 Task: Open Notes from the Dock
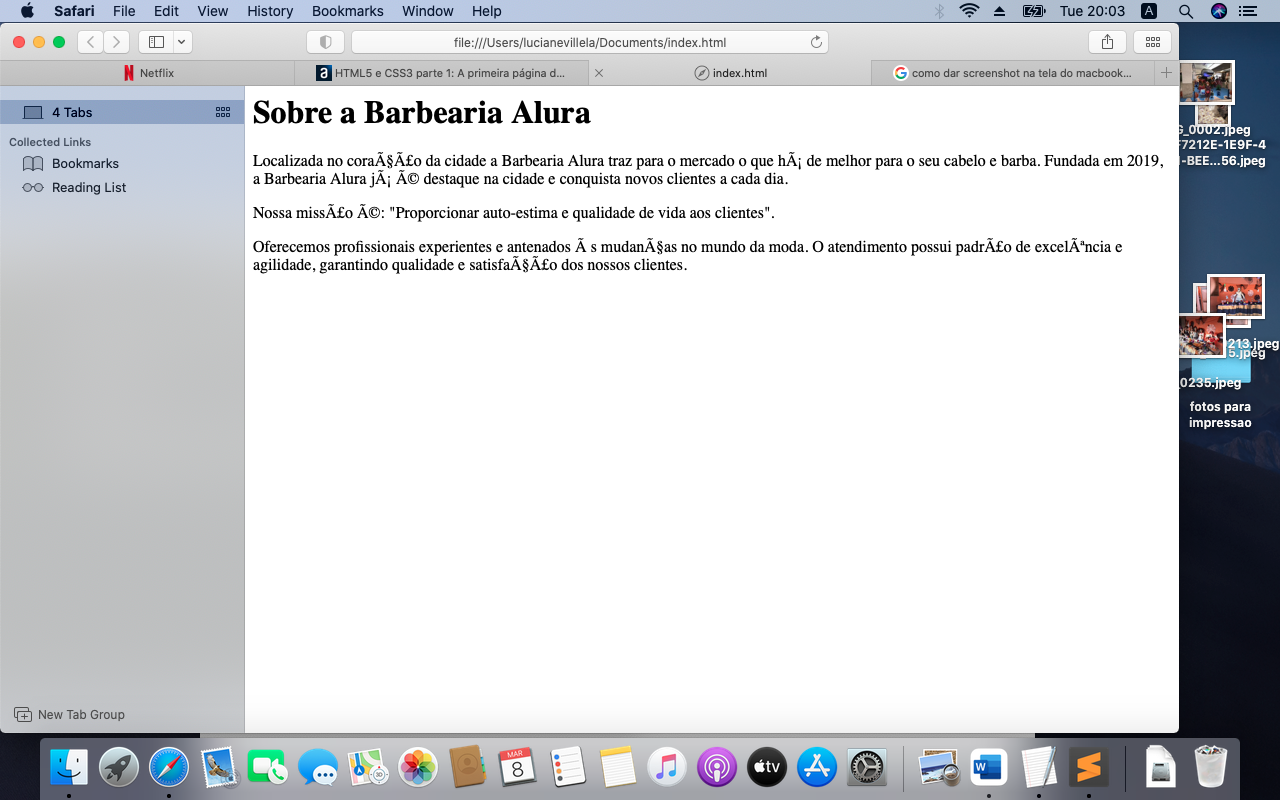click(x=617, y=768)
